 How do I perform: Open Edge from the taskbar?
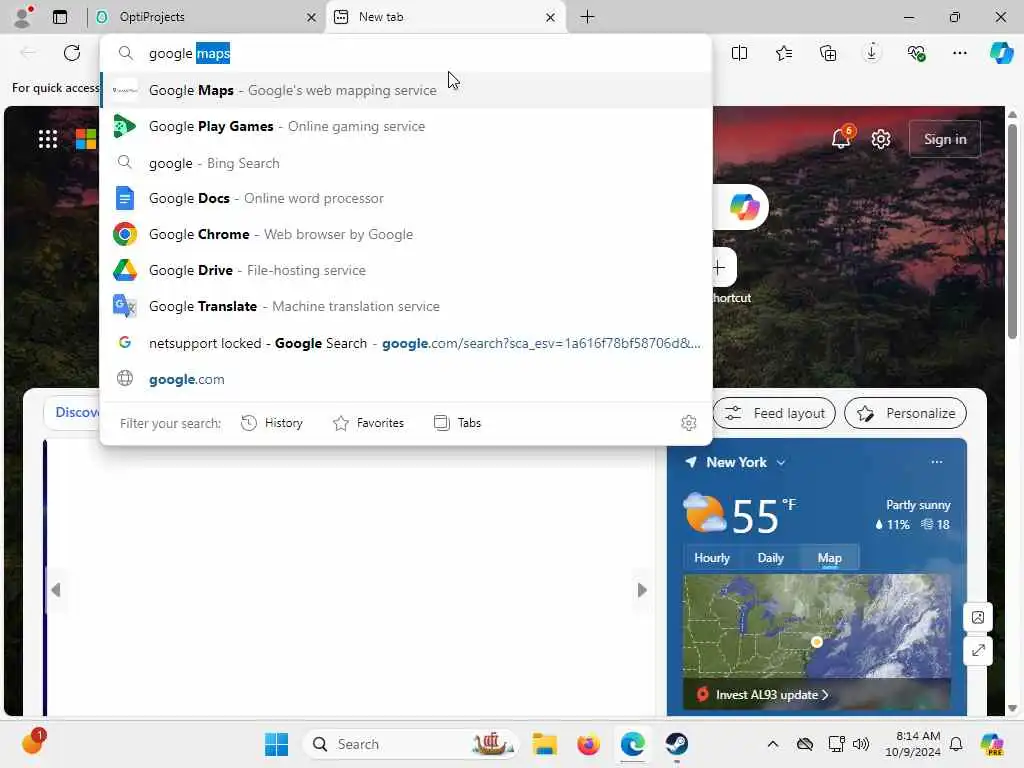point(632,744)
